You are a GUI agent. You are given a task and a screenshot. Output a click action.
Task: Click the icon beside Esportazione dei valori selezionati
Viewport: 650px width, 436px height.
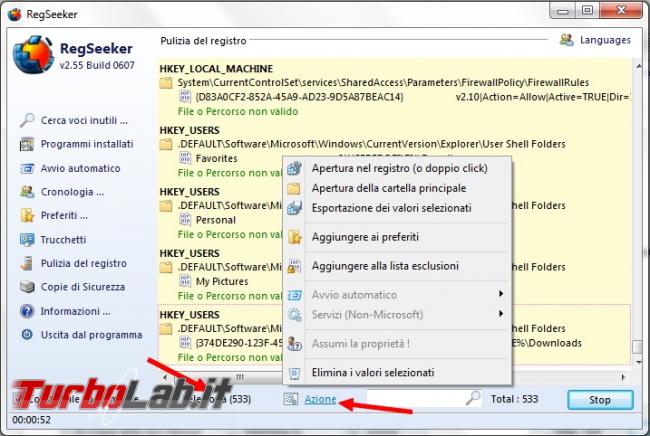click(x=294, y=208)
